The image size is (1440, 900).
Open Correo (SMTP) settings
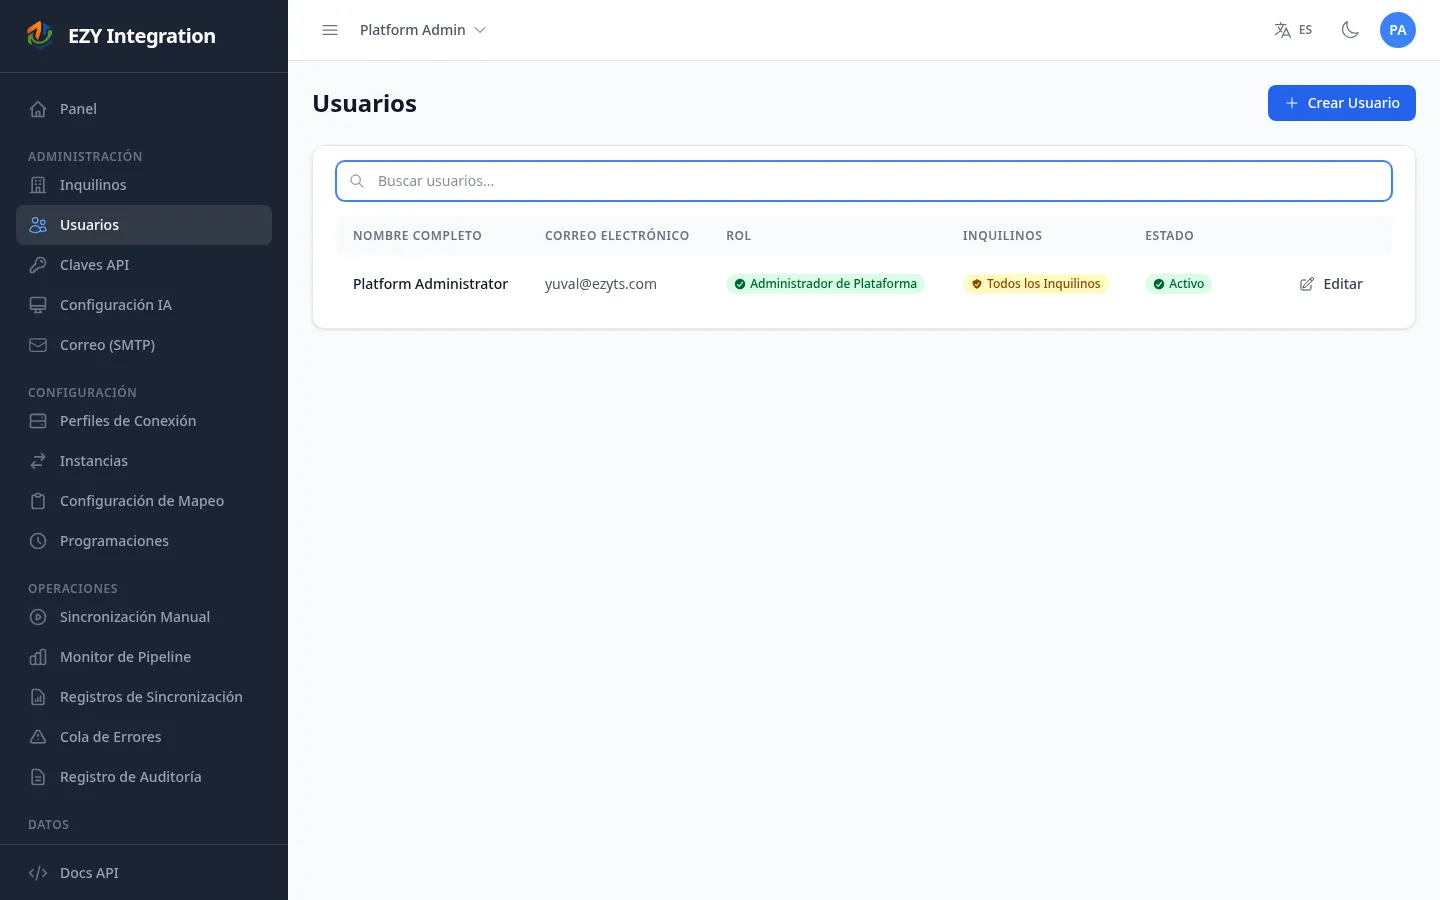pos(144,345)
